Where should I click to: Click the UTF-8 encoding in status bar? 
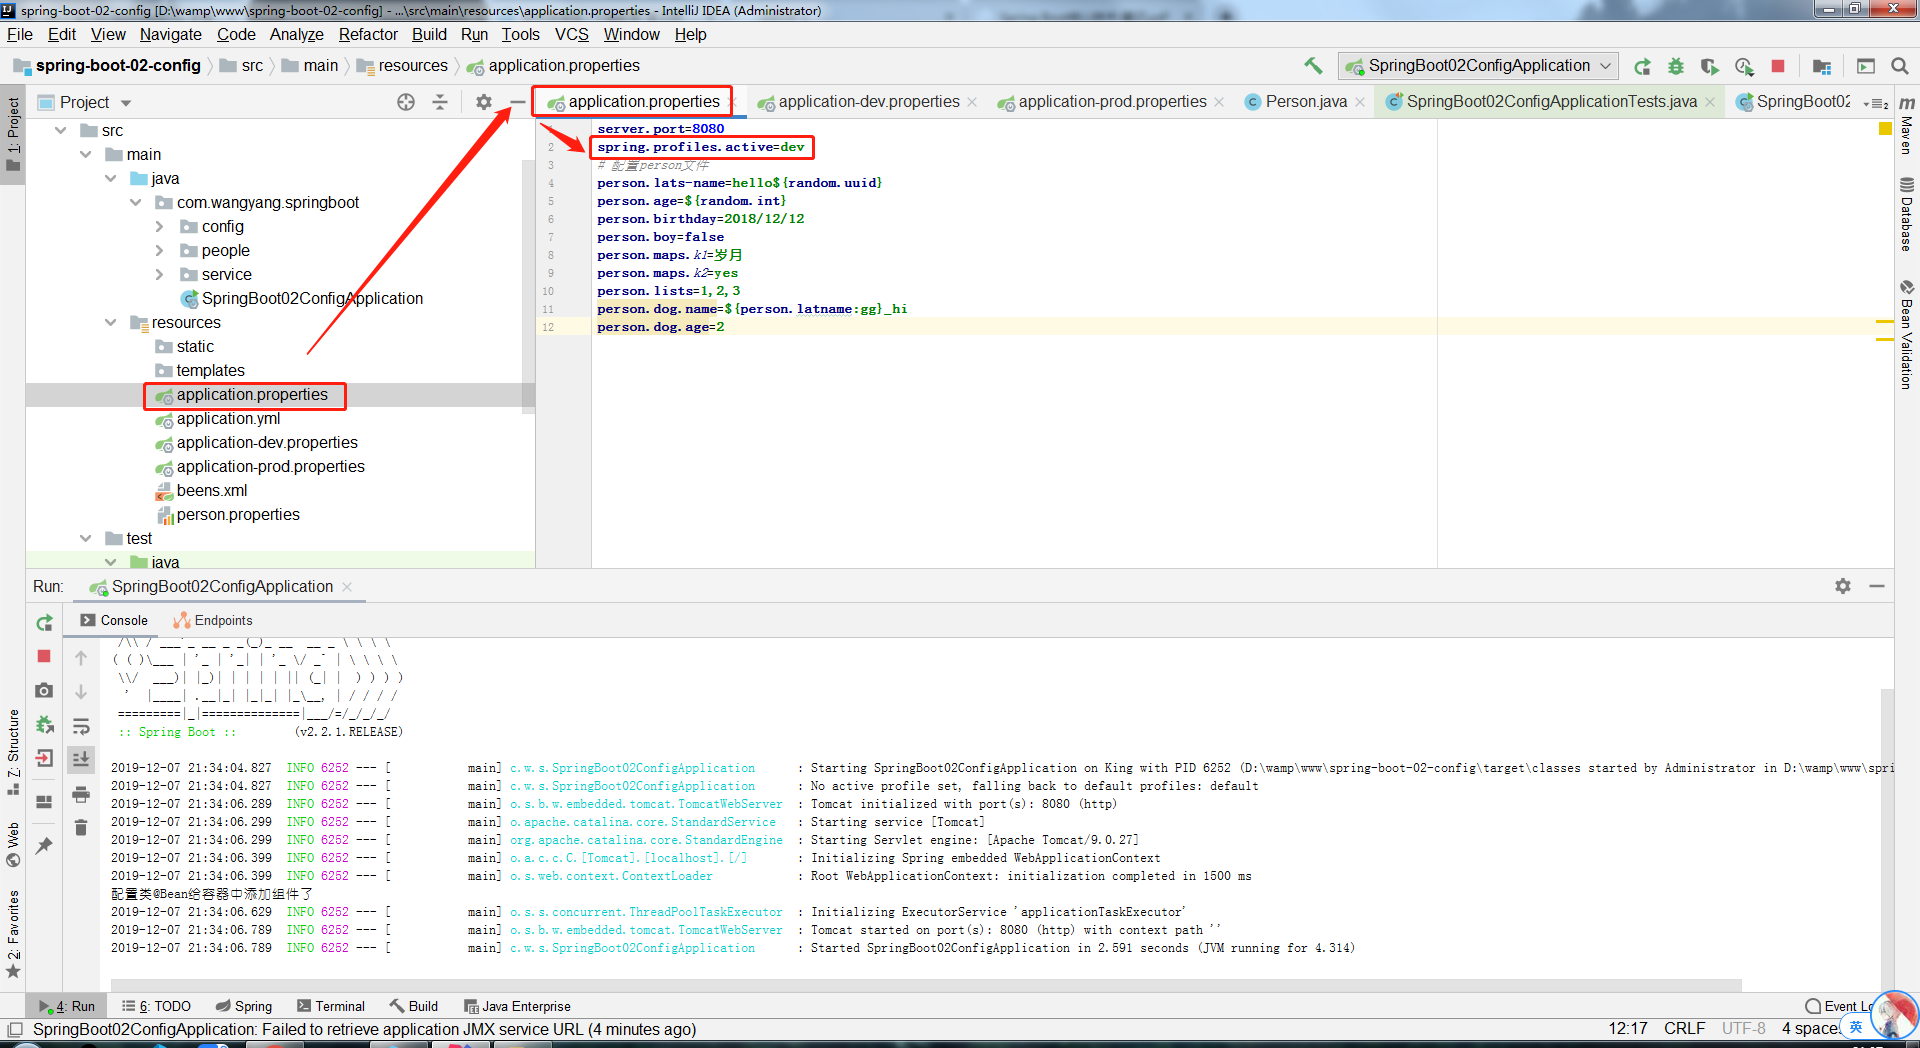click(1743, 1028)
